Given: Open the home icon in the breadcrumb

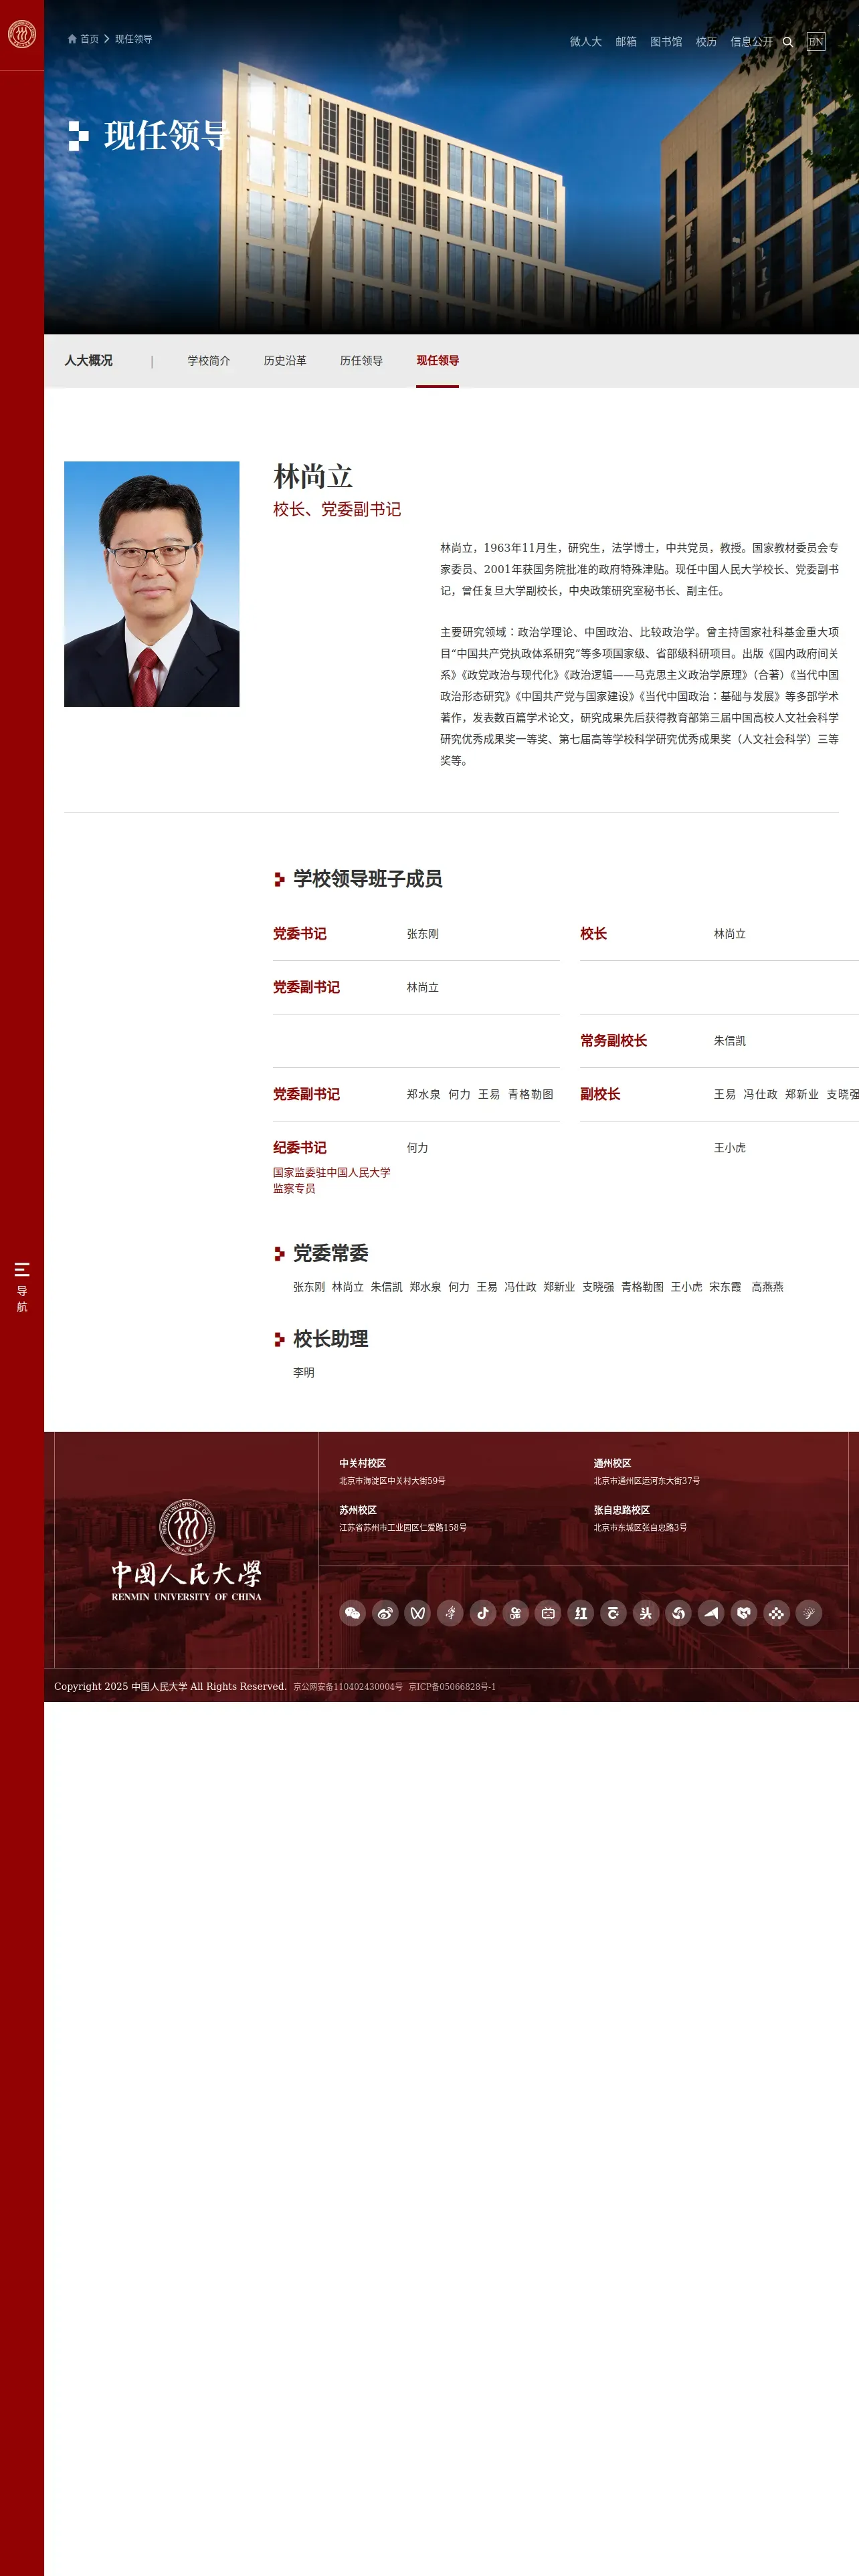Looking at the screenshot, I should (x=72, y=39).
